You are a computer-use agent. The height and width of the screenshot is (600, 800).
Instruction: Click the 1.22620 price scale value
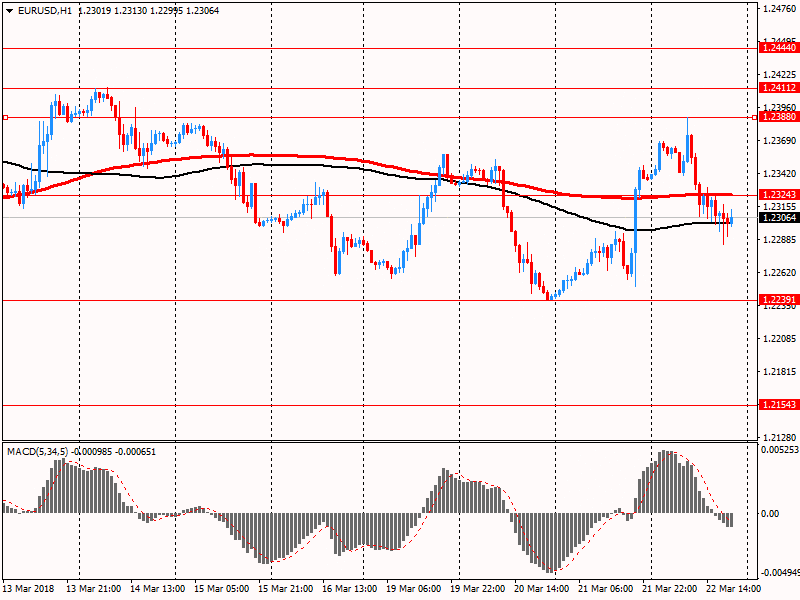(780, 273)
